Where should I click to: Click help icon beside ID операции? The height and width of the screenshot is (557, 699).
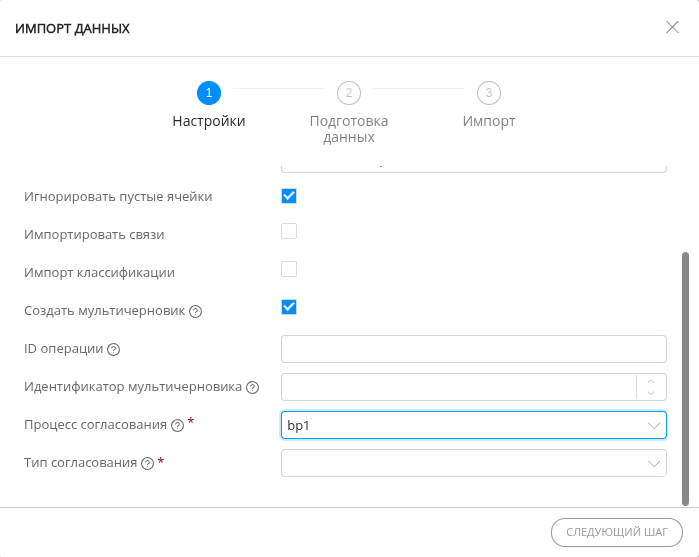(114, 349)
